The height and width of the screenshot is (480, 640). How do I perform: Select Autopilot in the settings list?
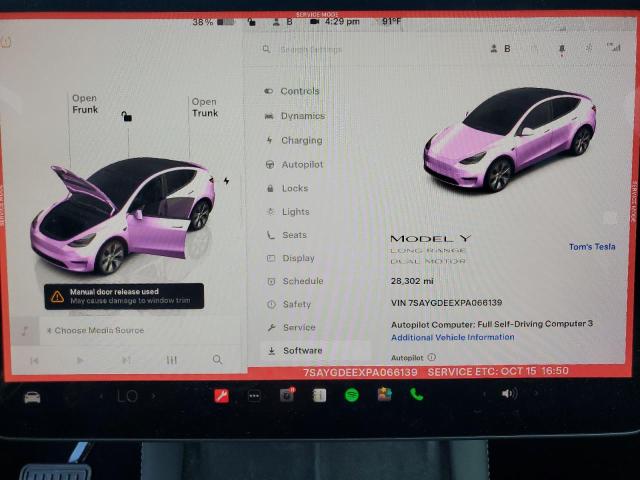(301, 164)
